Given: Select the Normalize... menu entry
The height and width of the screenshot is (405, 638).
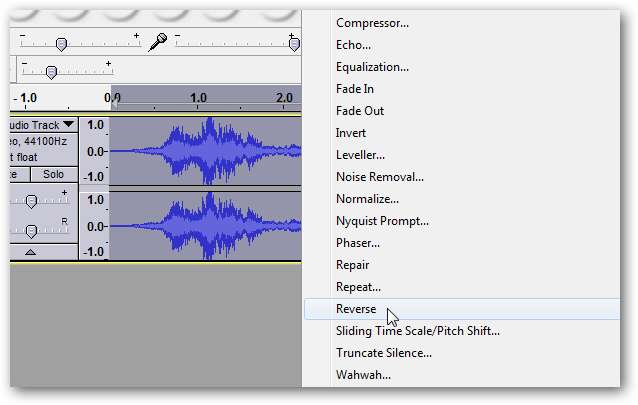Looking at the screenshot, I should [x=370, y=199].
